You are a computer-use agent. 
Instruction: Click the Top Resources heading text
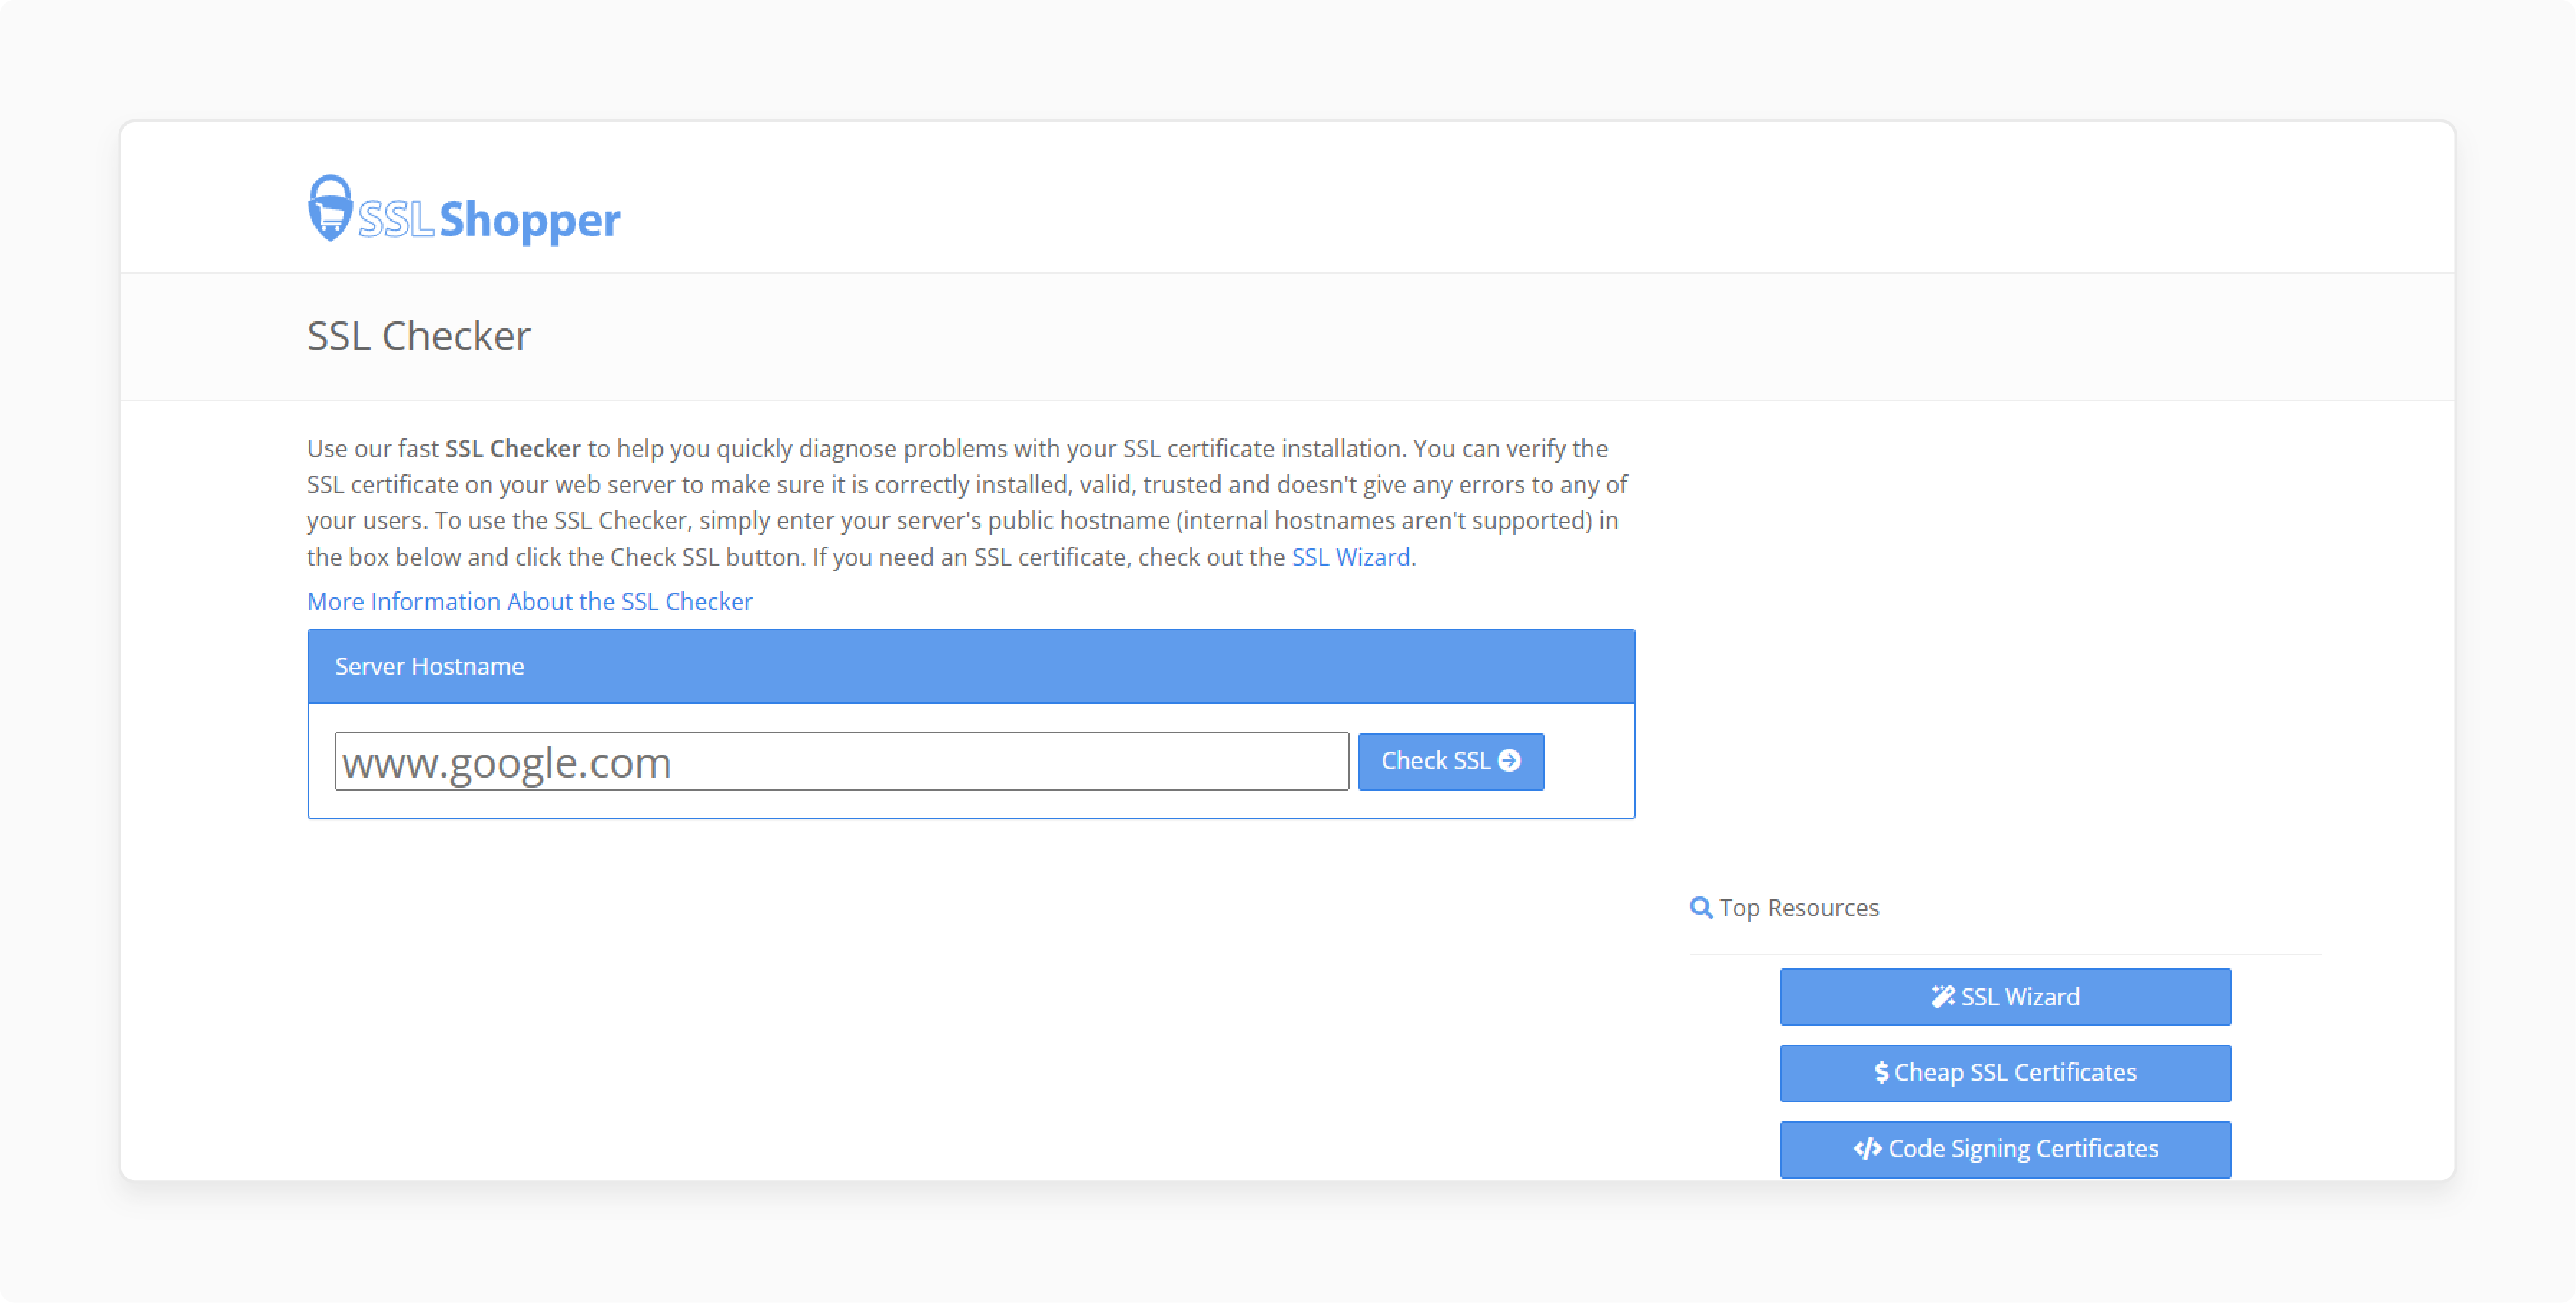(1798, 908)
